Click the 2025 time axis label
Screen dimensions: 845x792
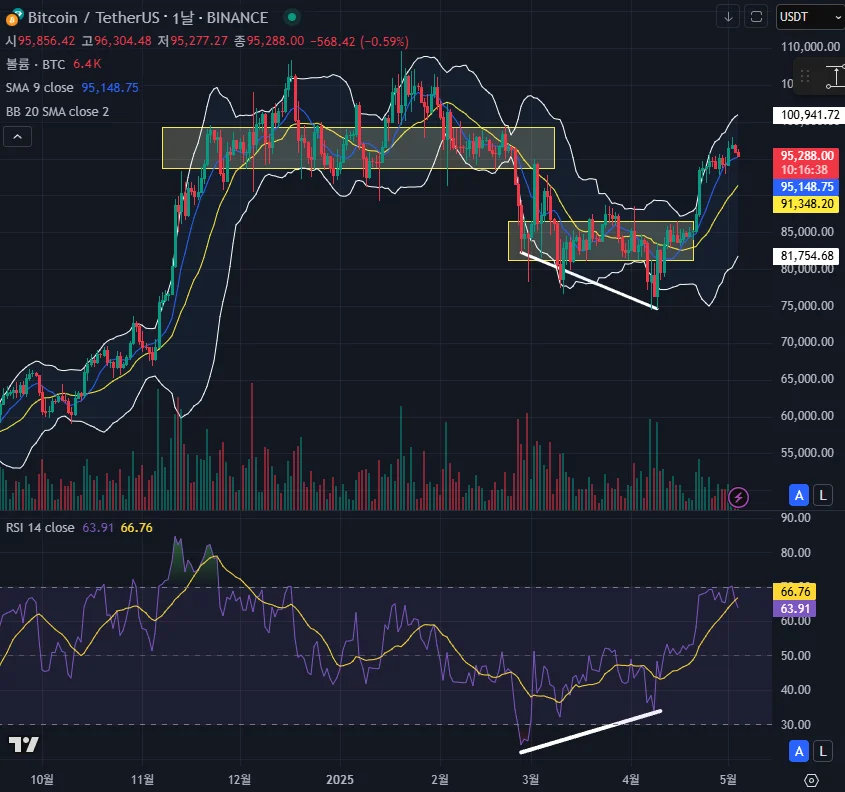point(340,780)
